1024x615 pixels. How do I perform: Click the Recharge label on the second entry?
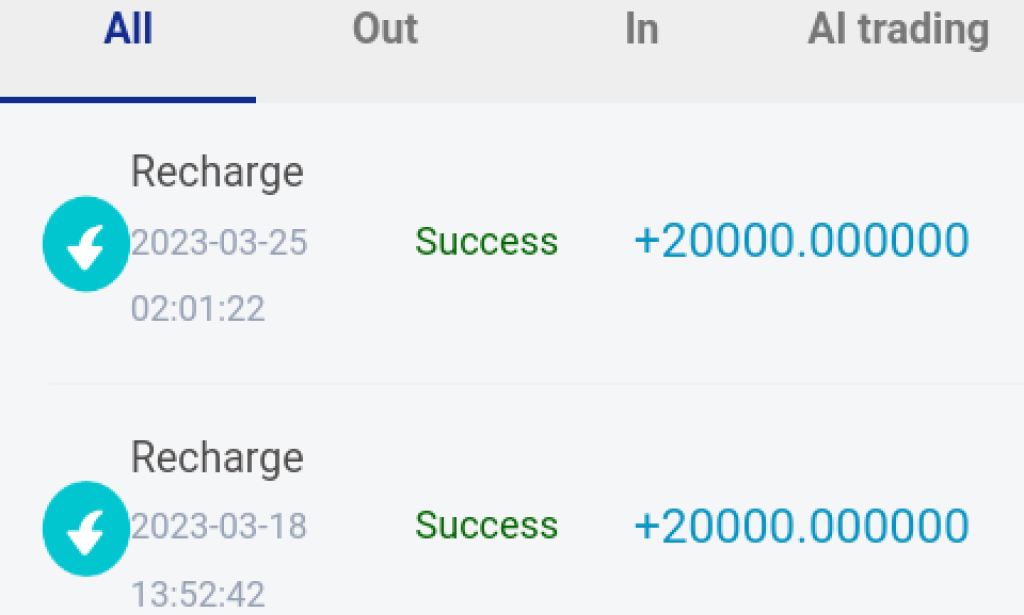[x=216, y=457]
